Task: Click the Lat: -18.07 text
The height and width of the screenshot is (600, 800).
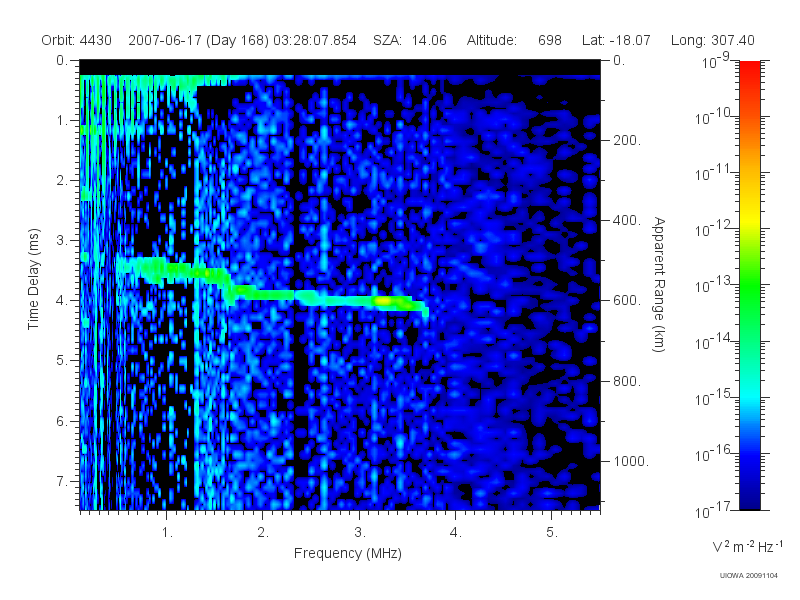Action: tap(616, 40)
